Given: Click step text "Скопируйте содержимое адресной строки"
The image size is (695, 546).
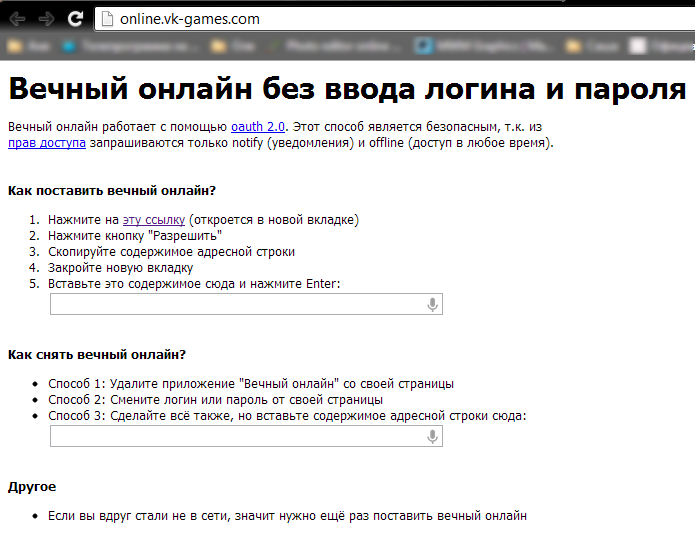Looking at the screenshot, I should (x=172, y=252).
